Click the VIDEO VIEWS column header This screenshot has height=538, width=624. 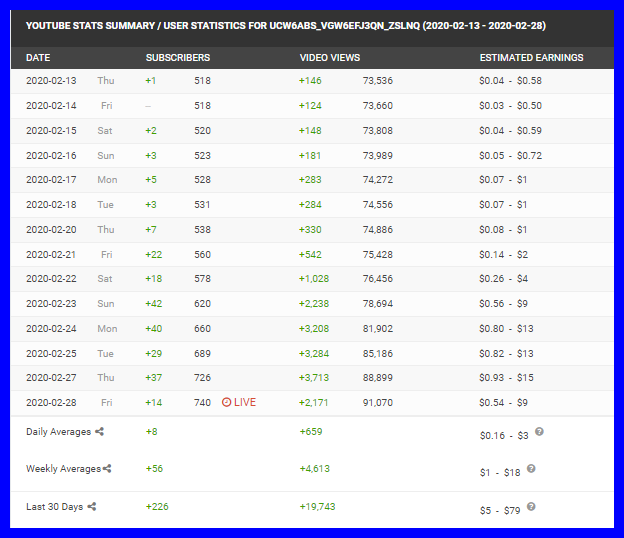coord(330,58)
